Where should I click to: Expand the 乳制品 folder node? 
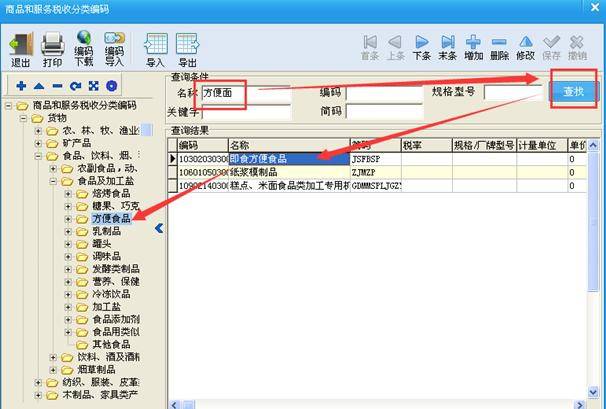68,232
